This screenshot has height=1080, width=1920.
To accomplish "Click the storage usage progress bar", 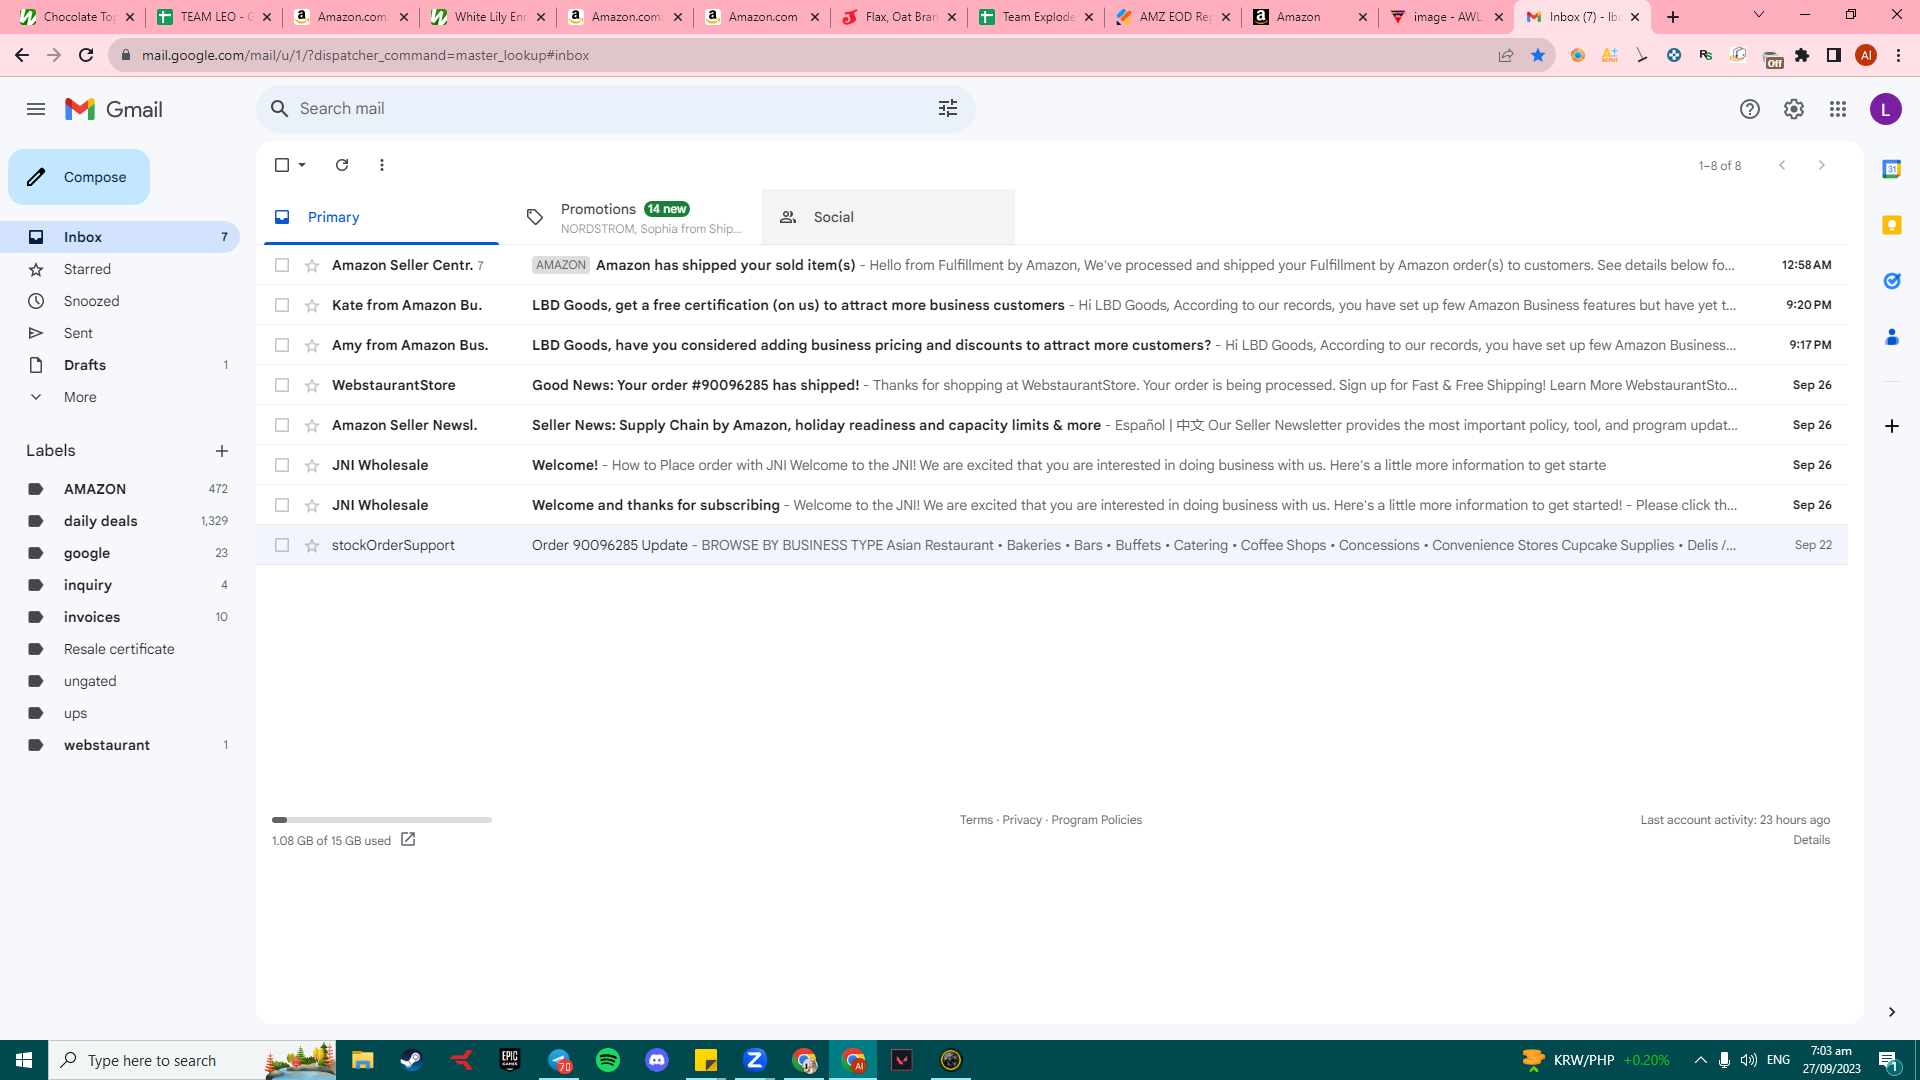I will pyautogui.click(x=382, y=820).
